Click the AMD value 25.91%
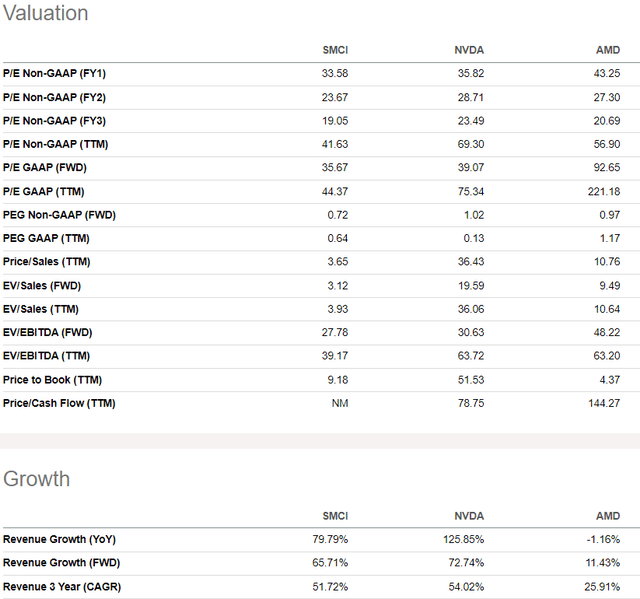The width and height of the screenshot is (640, 599). click(x=602, y=587)
